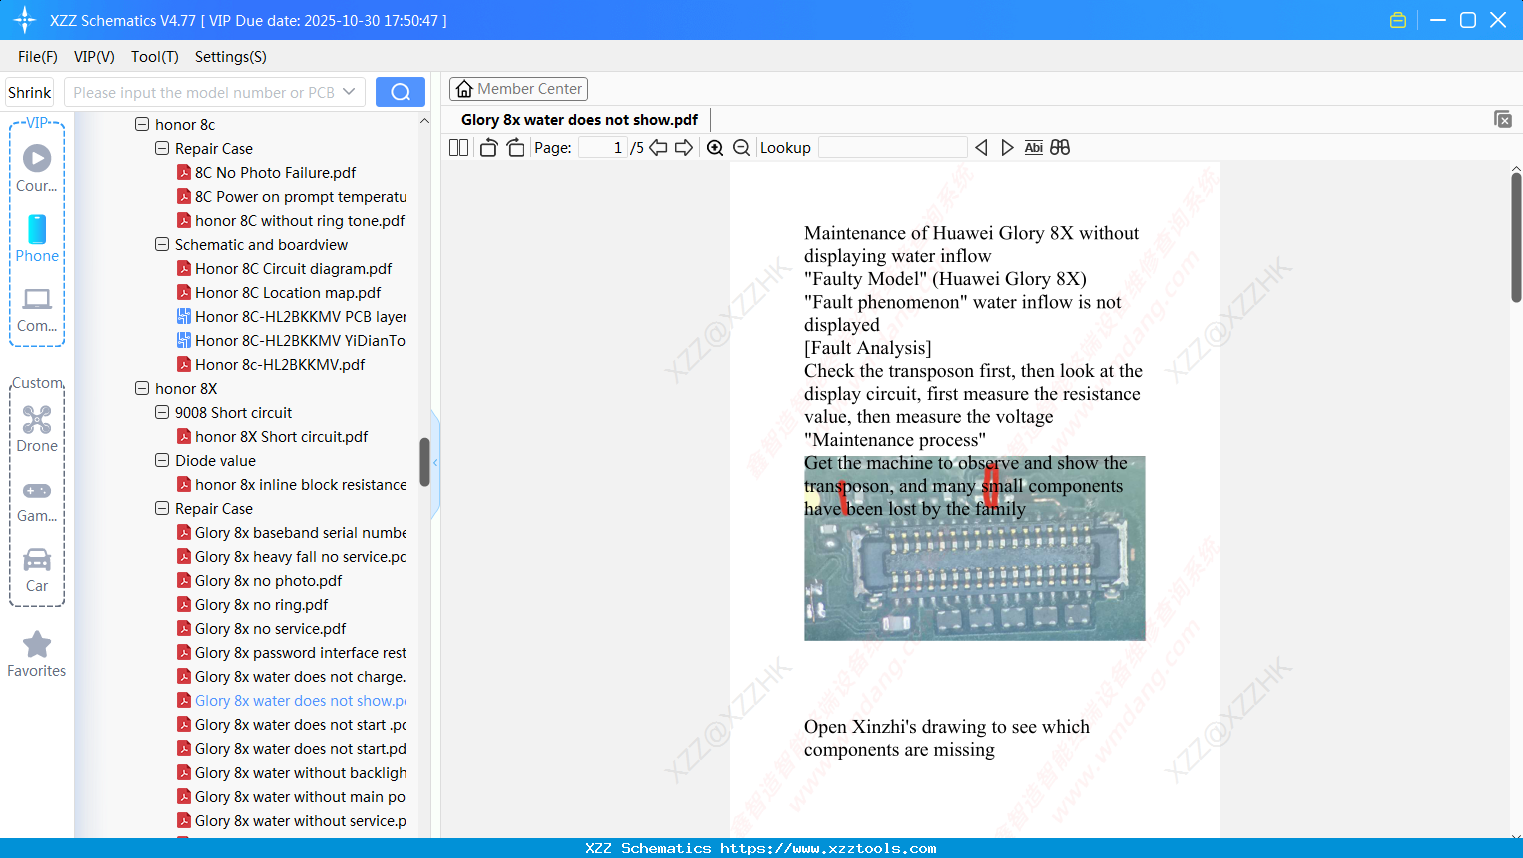This screenshot has height=858, width=1523.
Task: Open the VIP(V) menu
Action: pyautogui.click(x=94, y=56)
